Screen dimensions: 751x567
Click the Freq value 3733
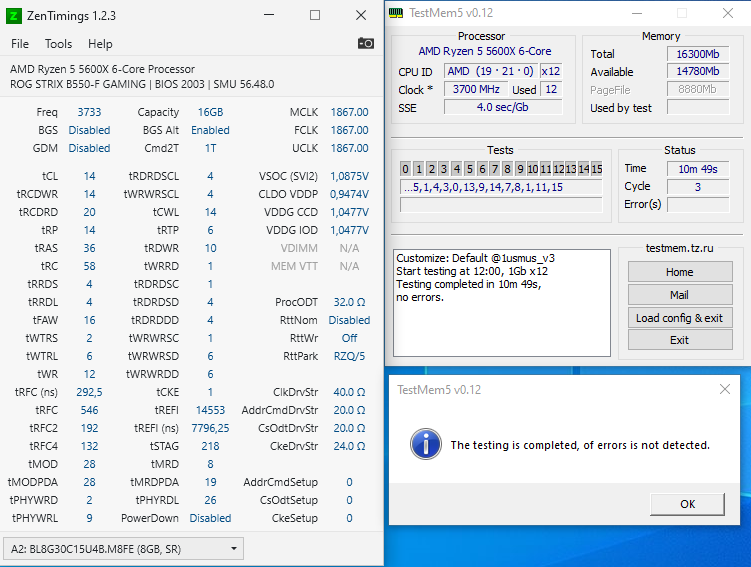90,112
